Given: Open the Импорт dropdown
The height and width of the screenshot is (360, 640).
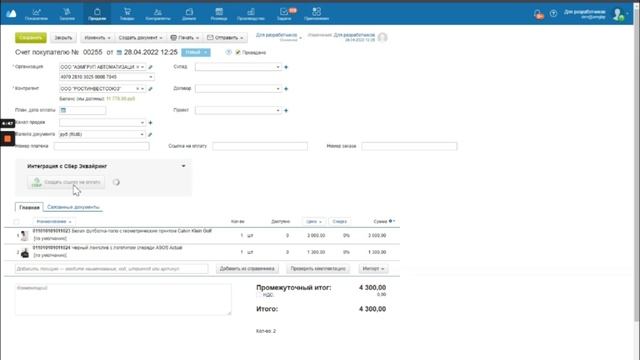Looking at the screenshot, I should pyautogui.click(x=373, y=269).
